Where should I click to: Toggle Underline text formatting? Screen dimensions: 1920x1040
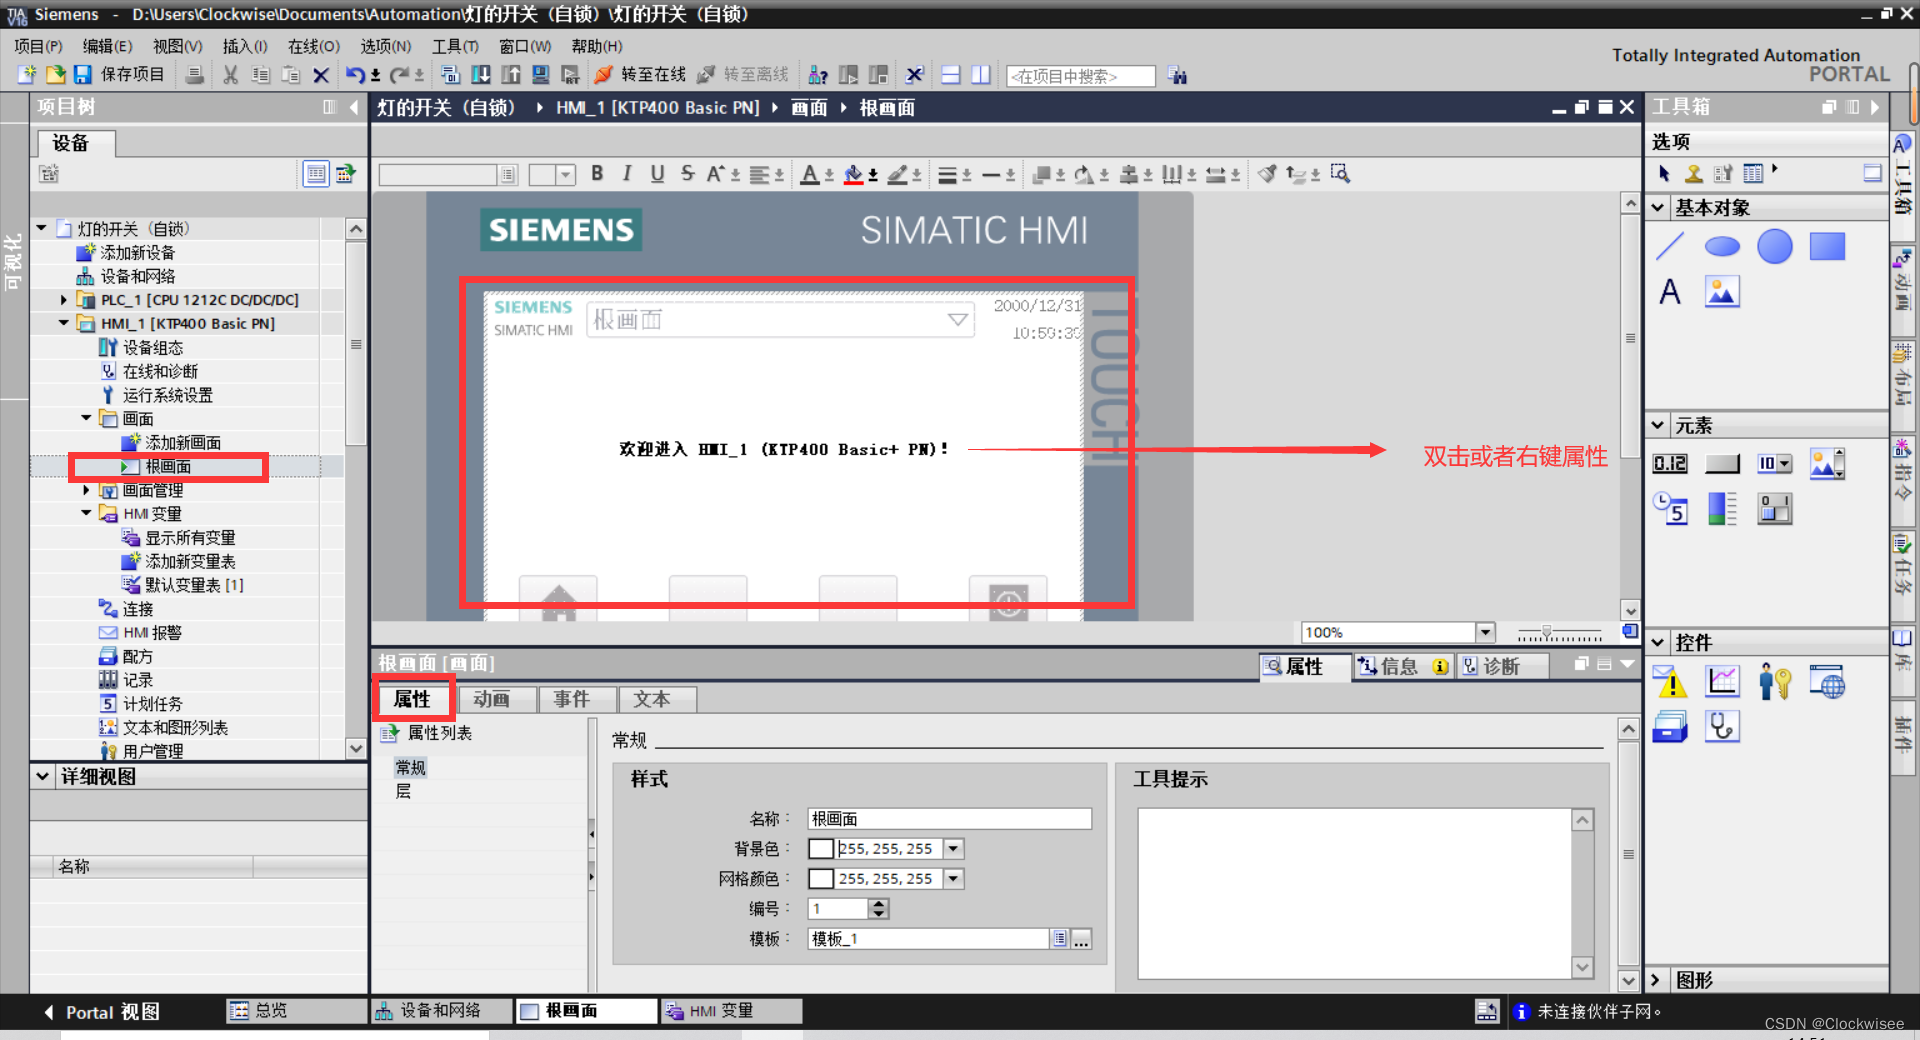click(657, 174)
